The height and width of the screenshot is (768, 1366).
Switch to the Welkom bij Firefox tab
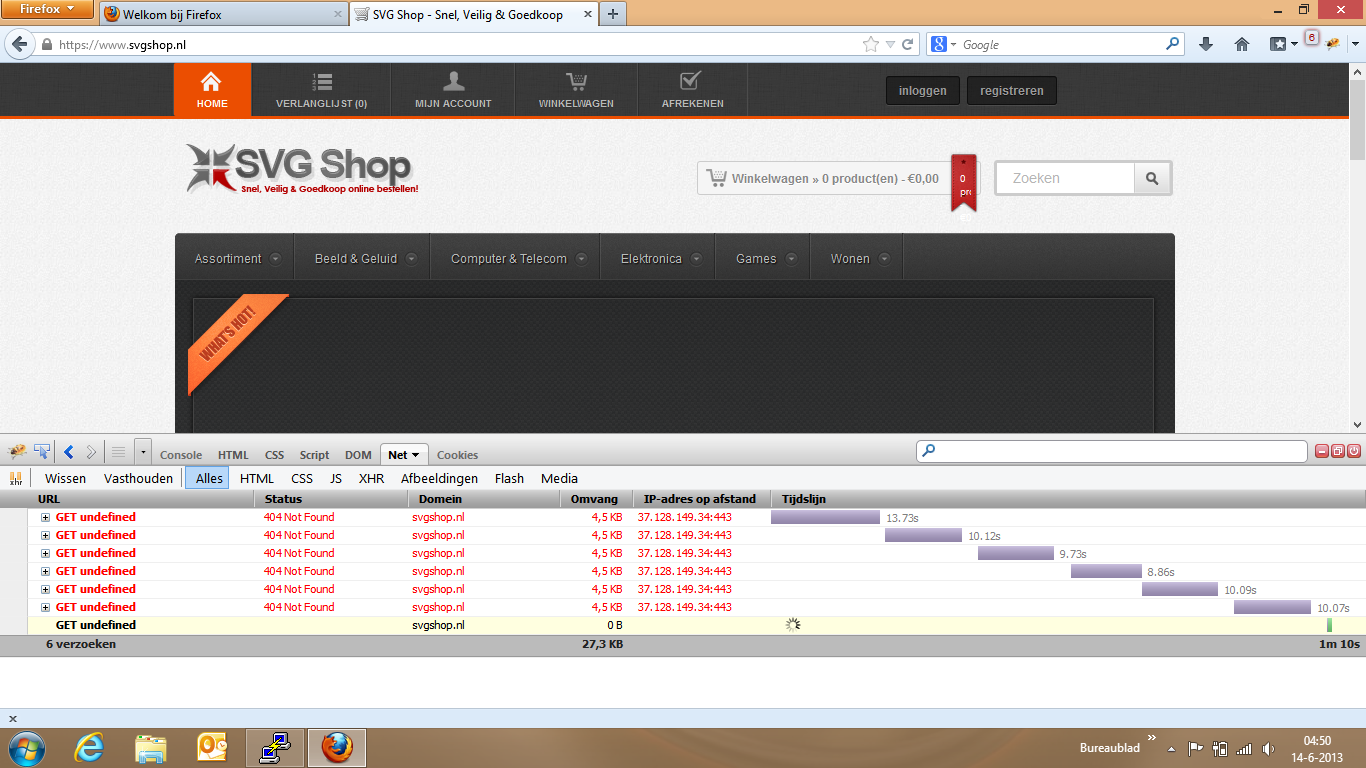[172, 14]
